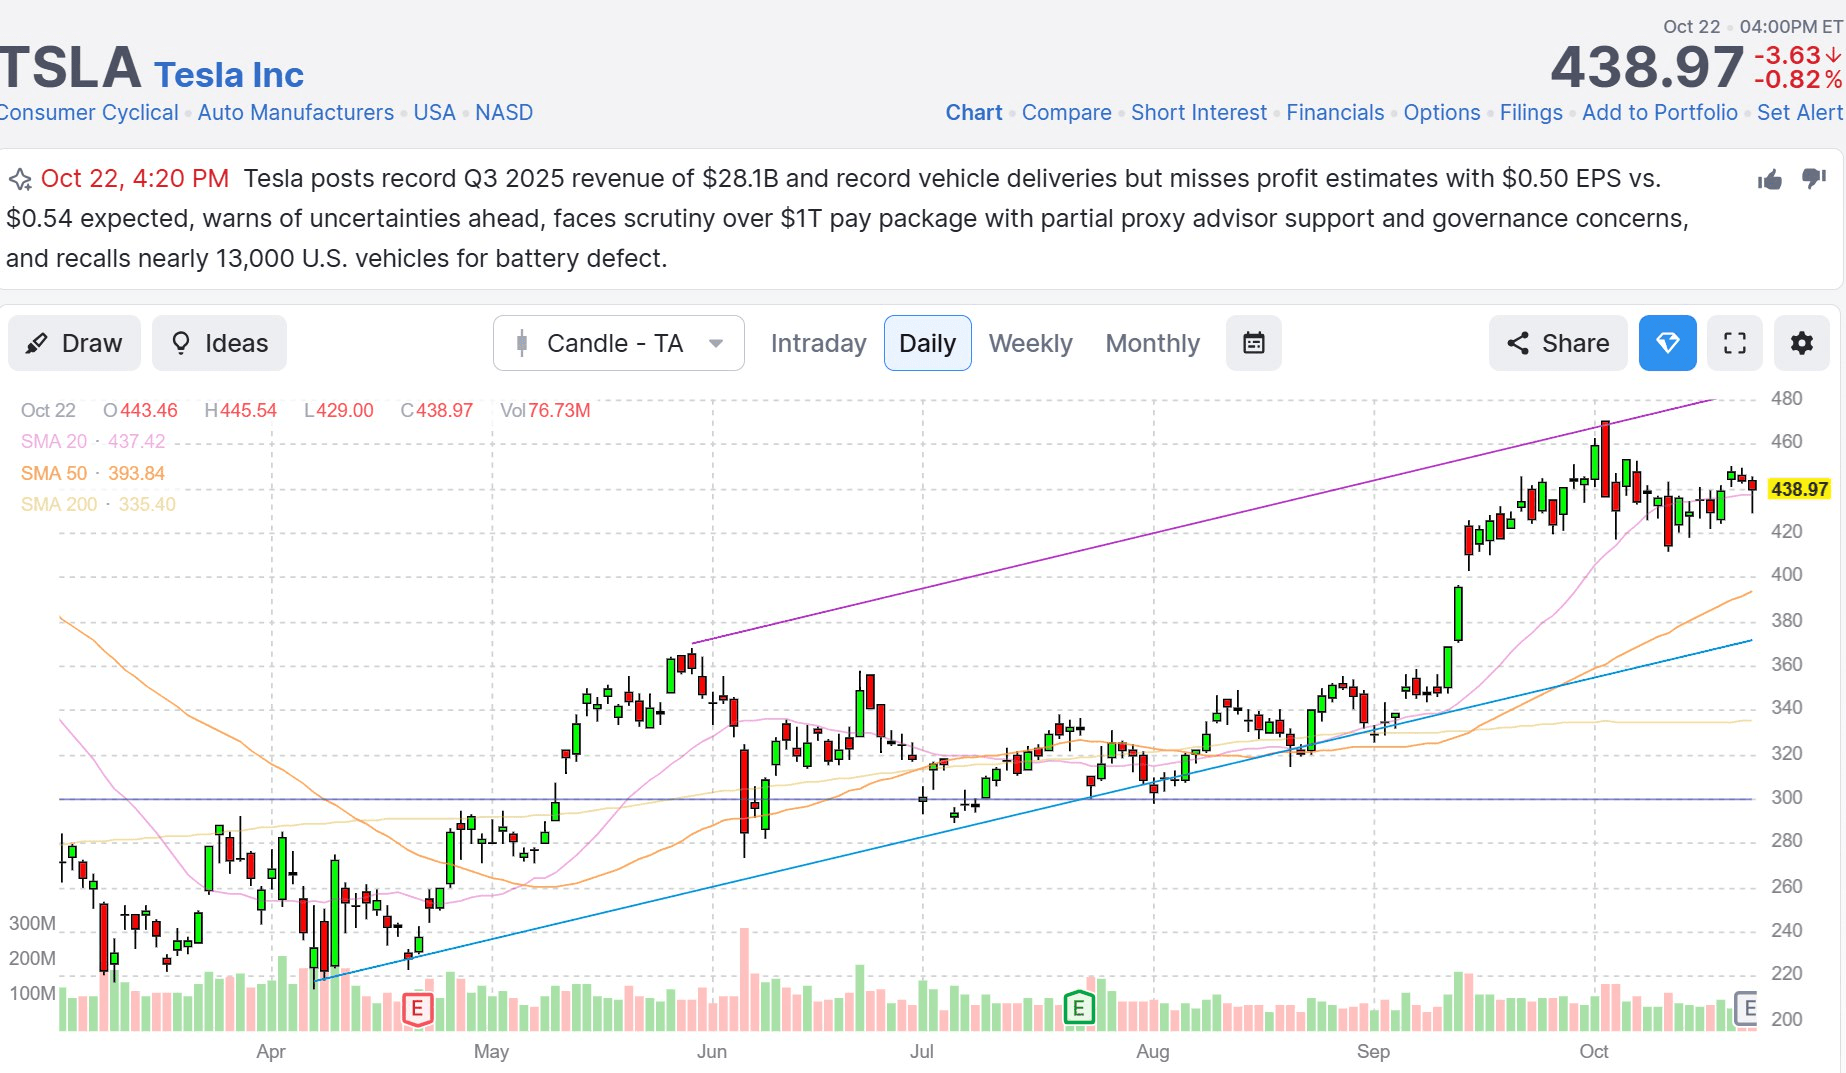Open the calendar date range icon
The height and width of the screenshot is (1073, 1846).
(1253, 343)
